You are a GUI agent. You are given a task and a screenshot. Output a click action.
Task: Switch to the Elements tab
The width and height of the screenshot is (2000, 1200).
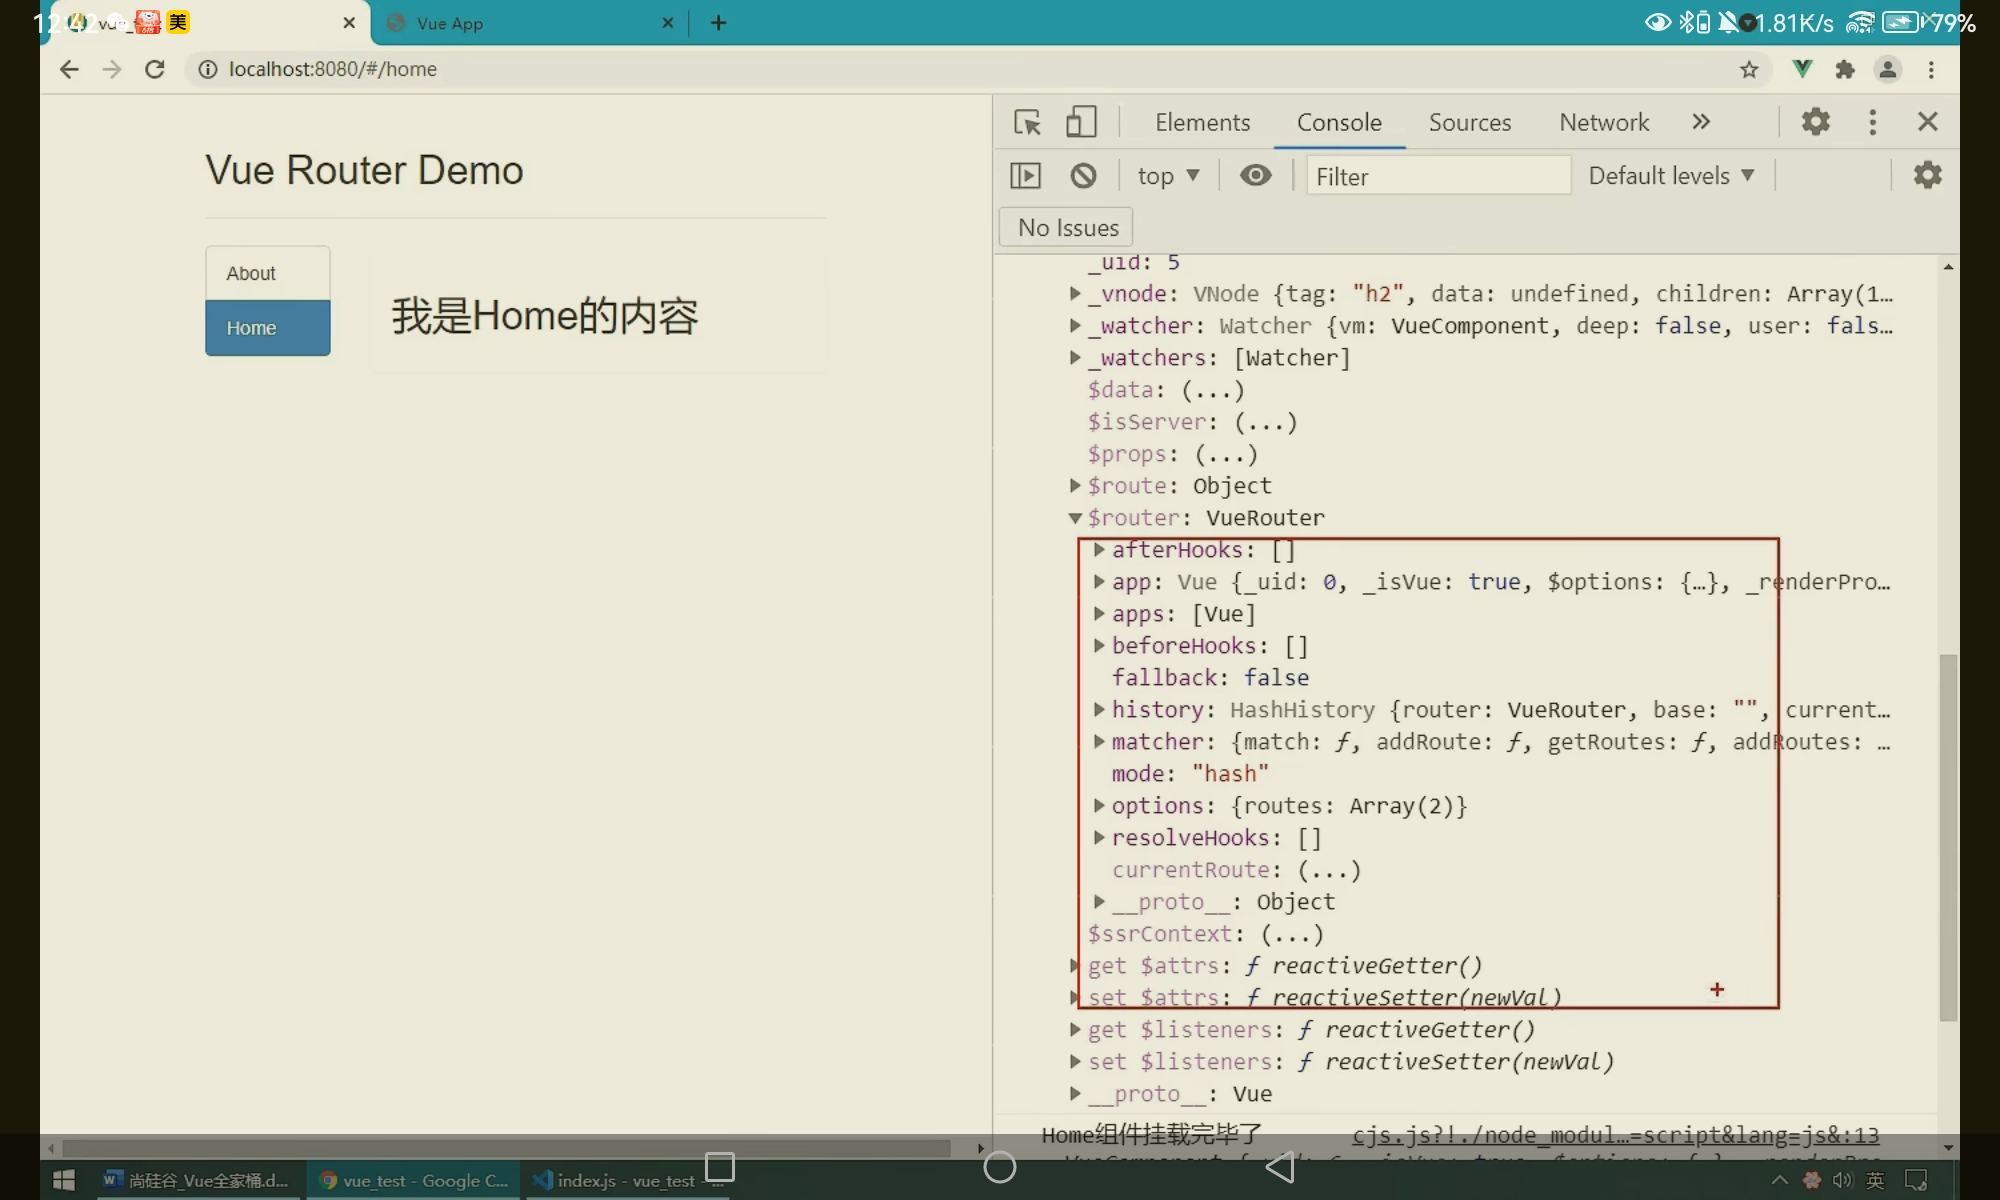coord(1202,122)
